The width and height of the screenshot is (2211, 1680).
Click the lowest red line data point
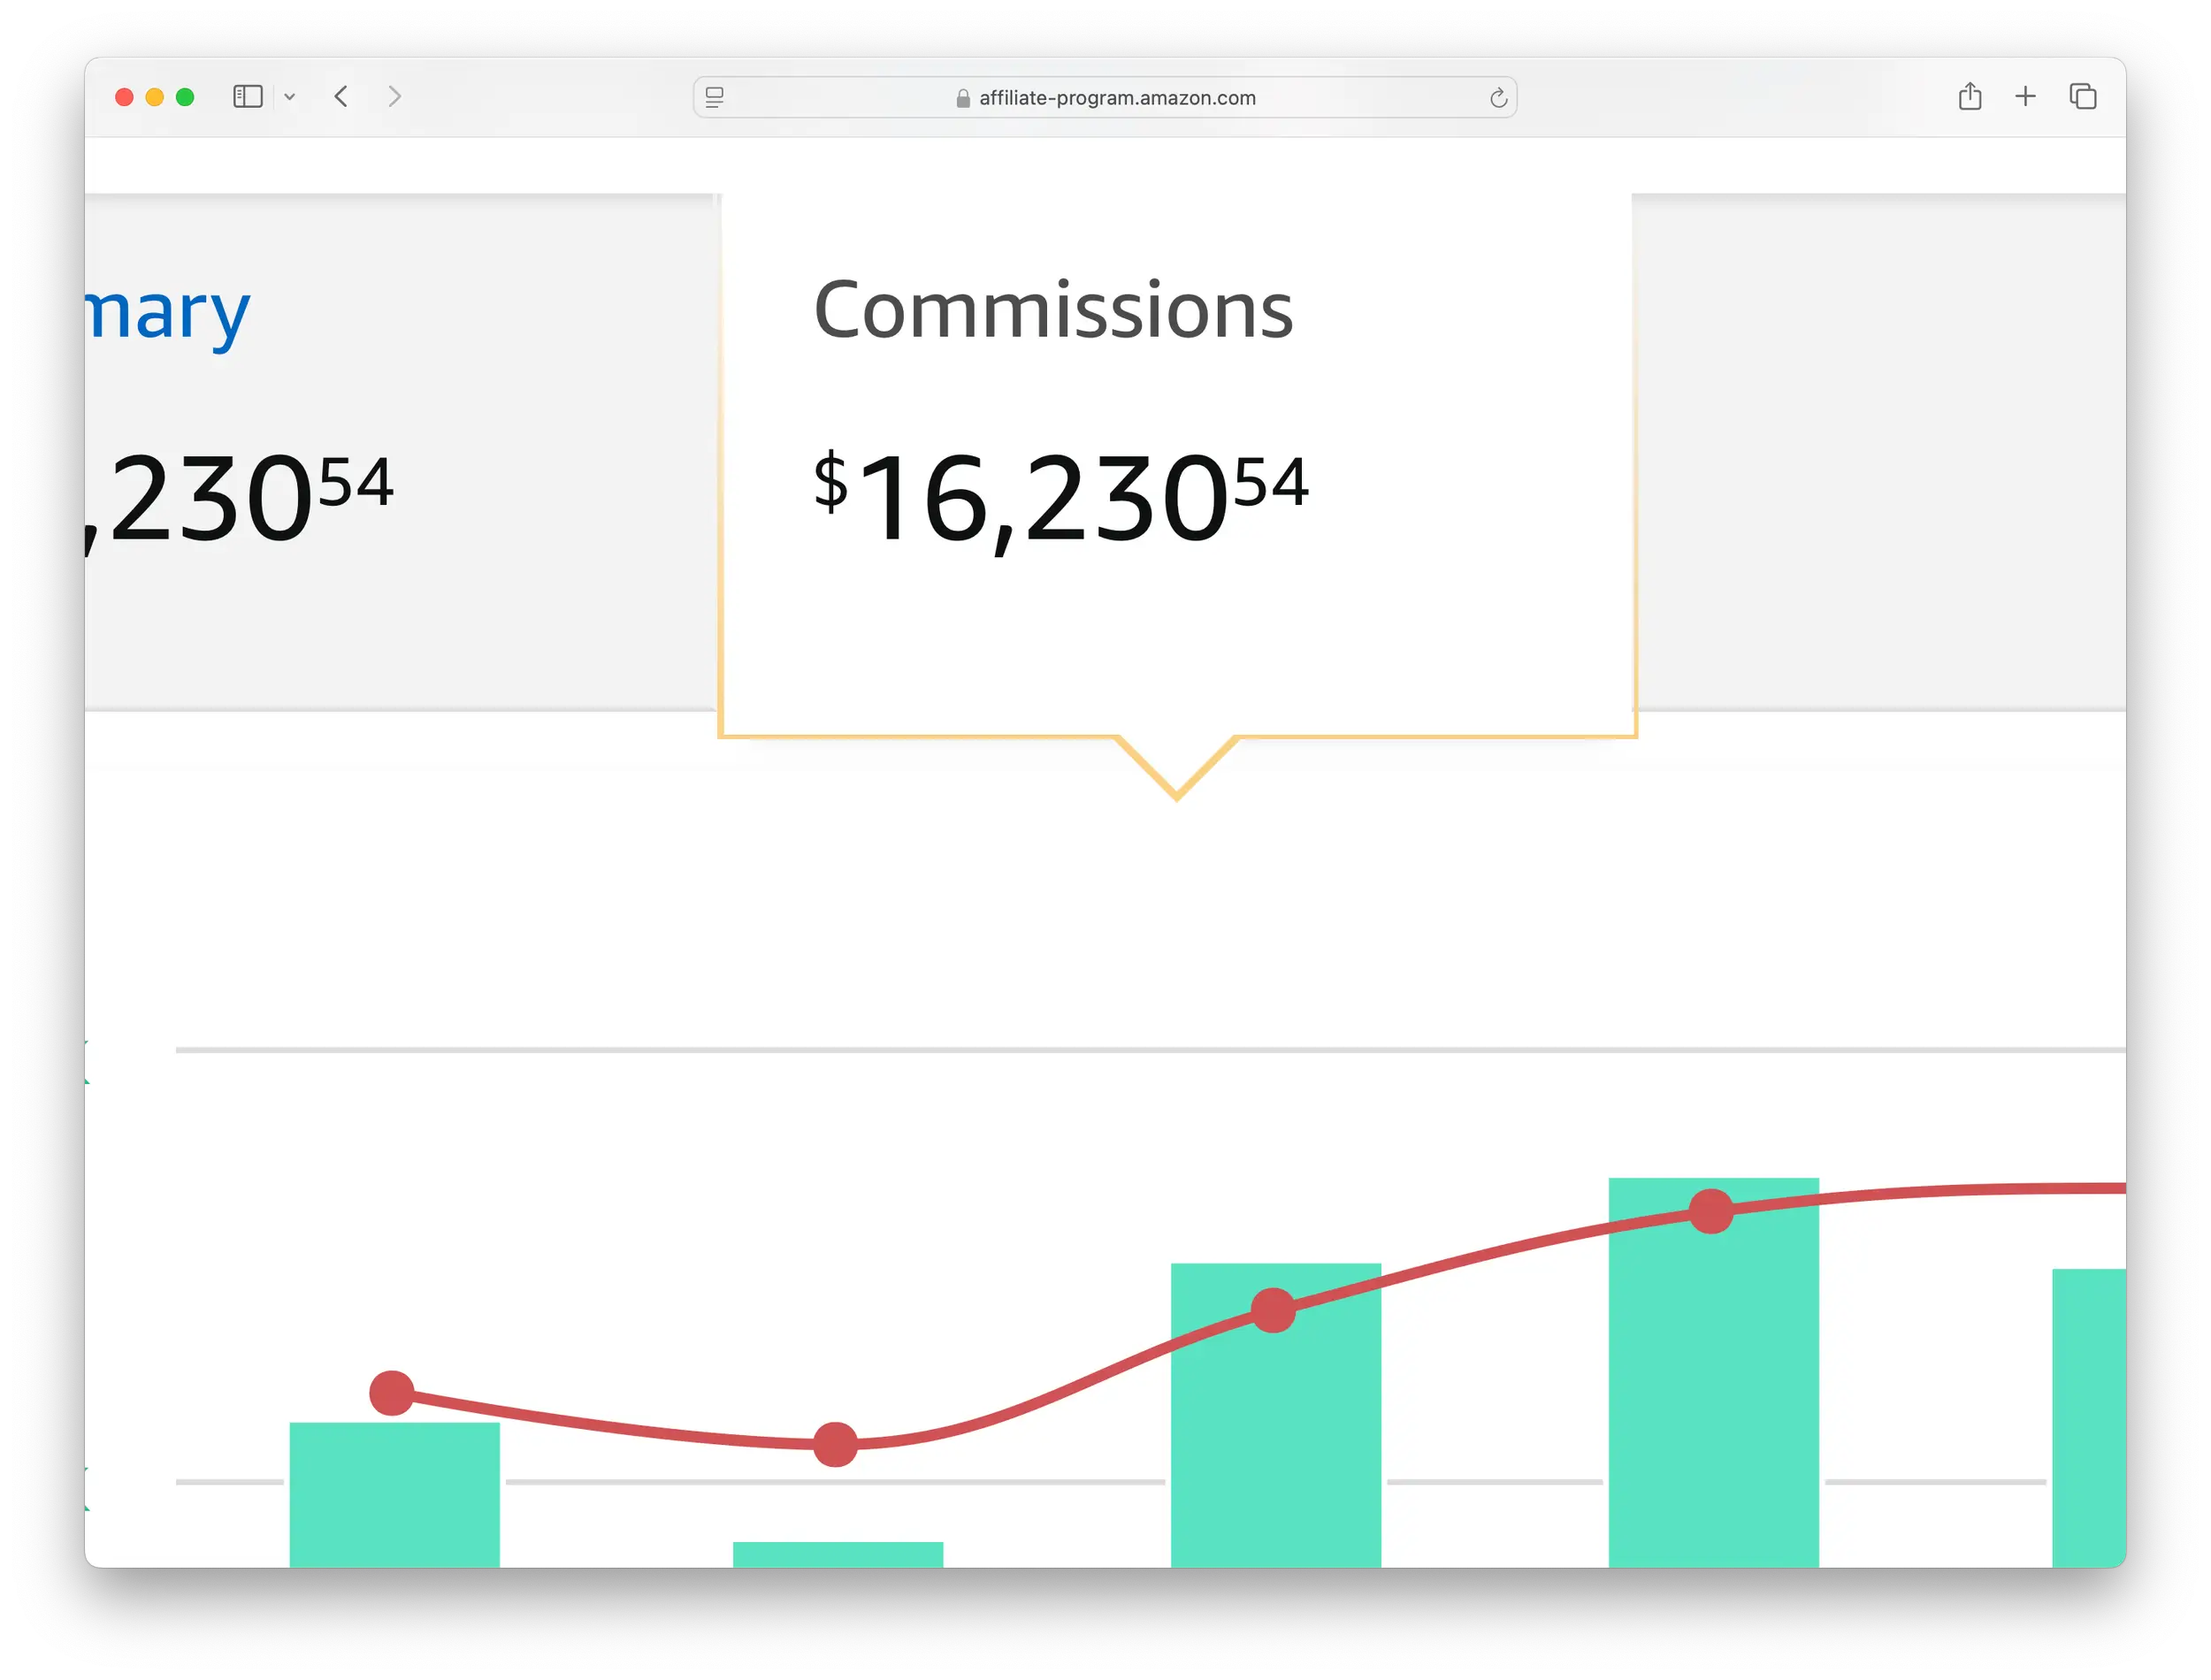(x=835, y=1444)
